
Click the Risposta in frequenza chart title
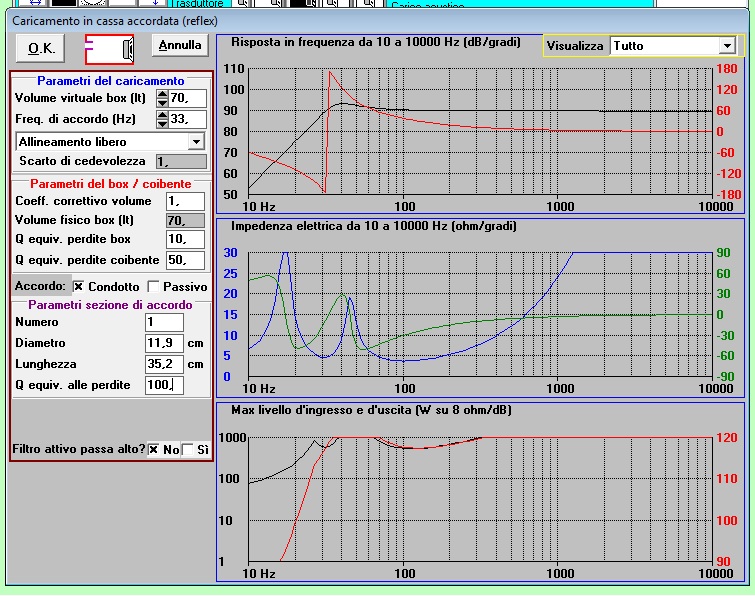tap(376, 42)
